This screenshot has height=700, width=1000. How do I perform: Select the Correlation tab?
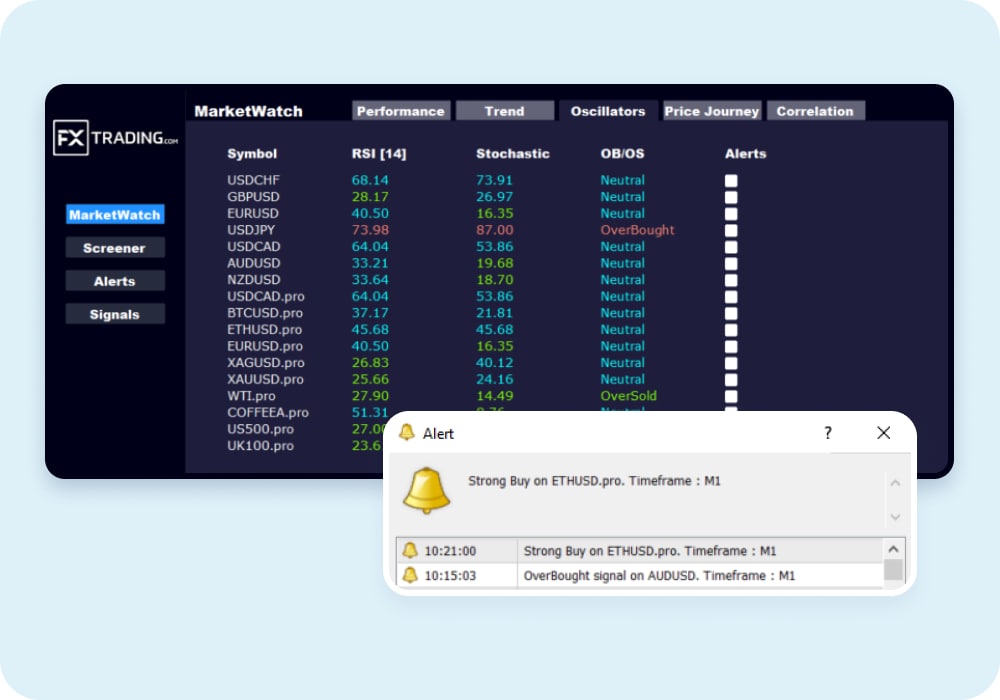[x=815, y=111]
